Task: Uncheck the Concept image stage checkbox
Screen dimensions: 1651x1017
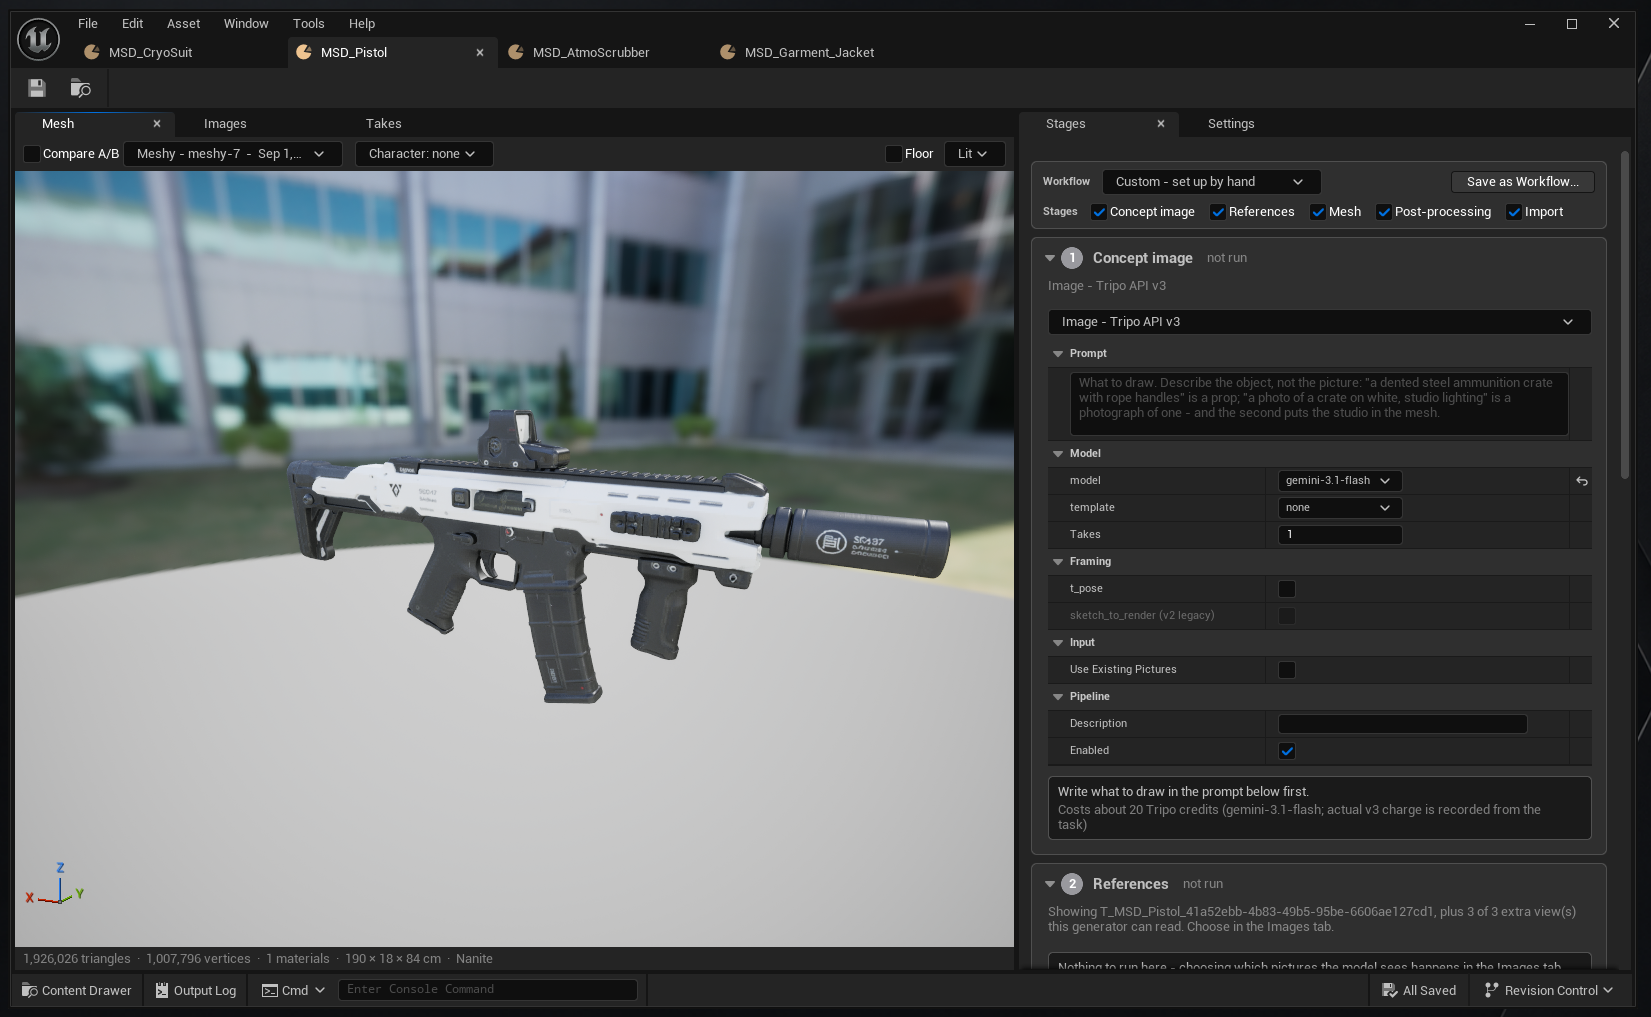Action: (1099, 212)
